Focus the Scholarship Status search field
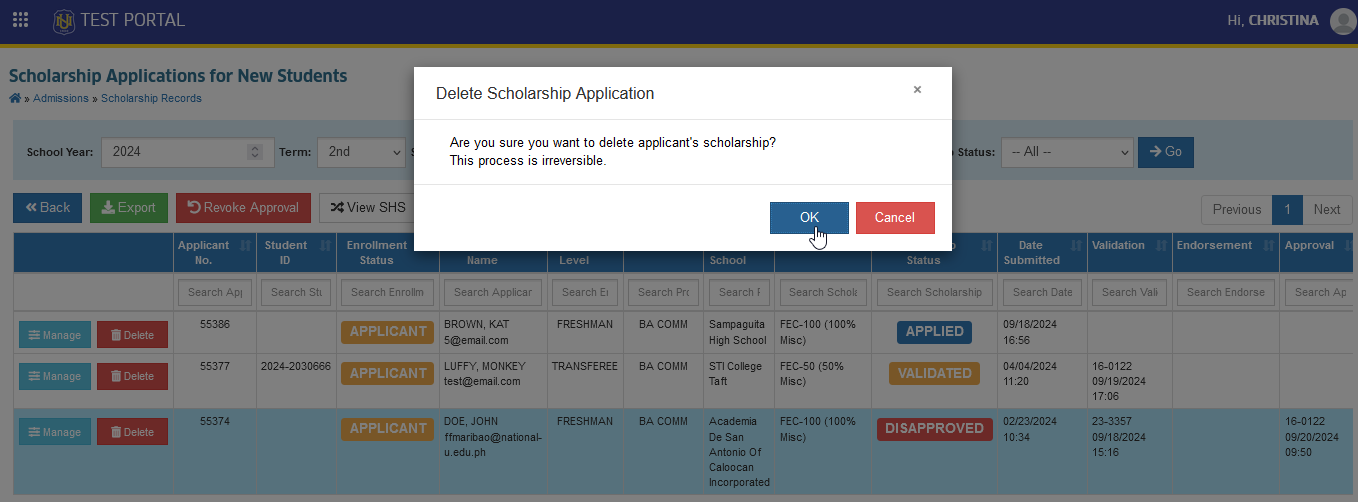This screenshot has height=502, width=1358. (934, 292)
